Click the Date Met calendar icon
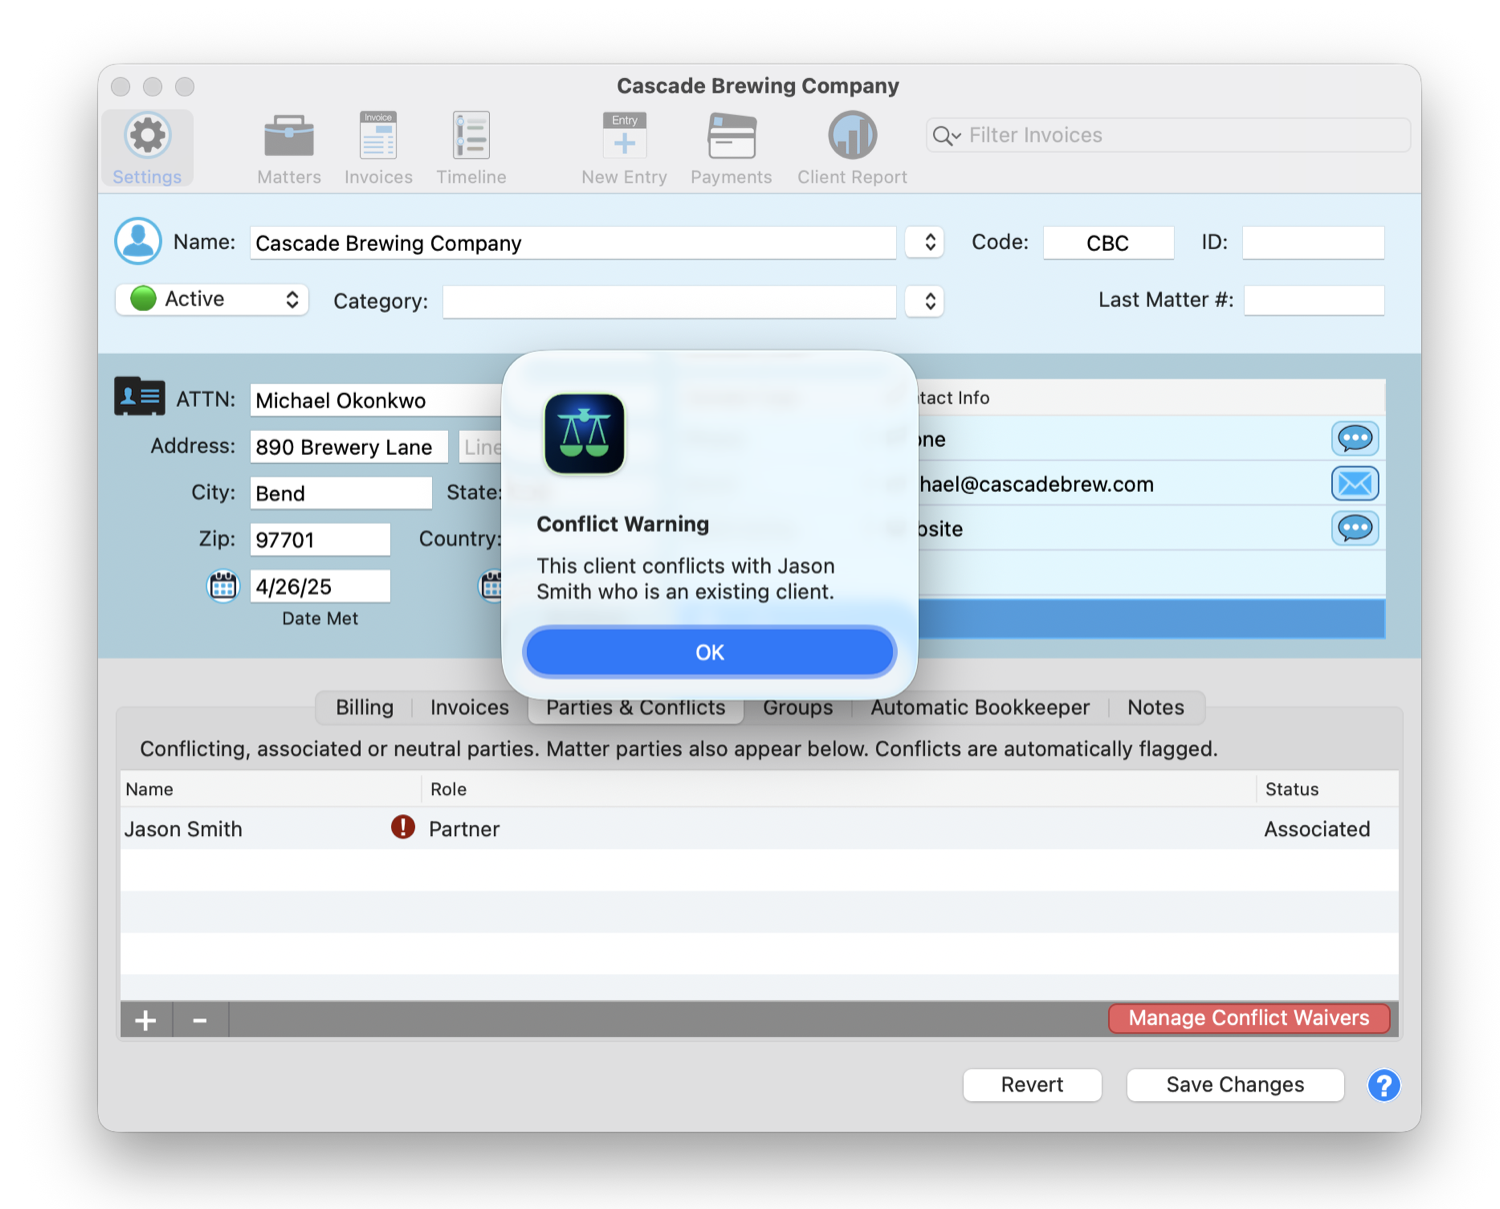 [x=223, y=586]
